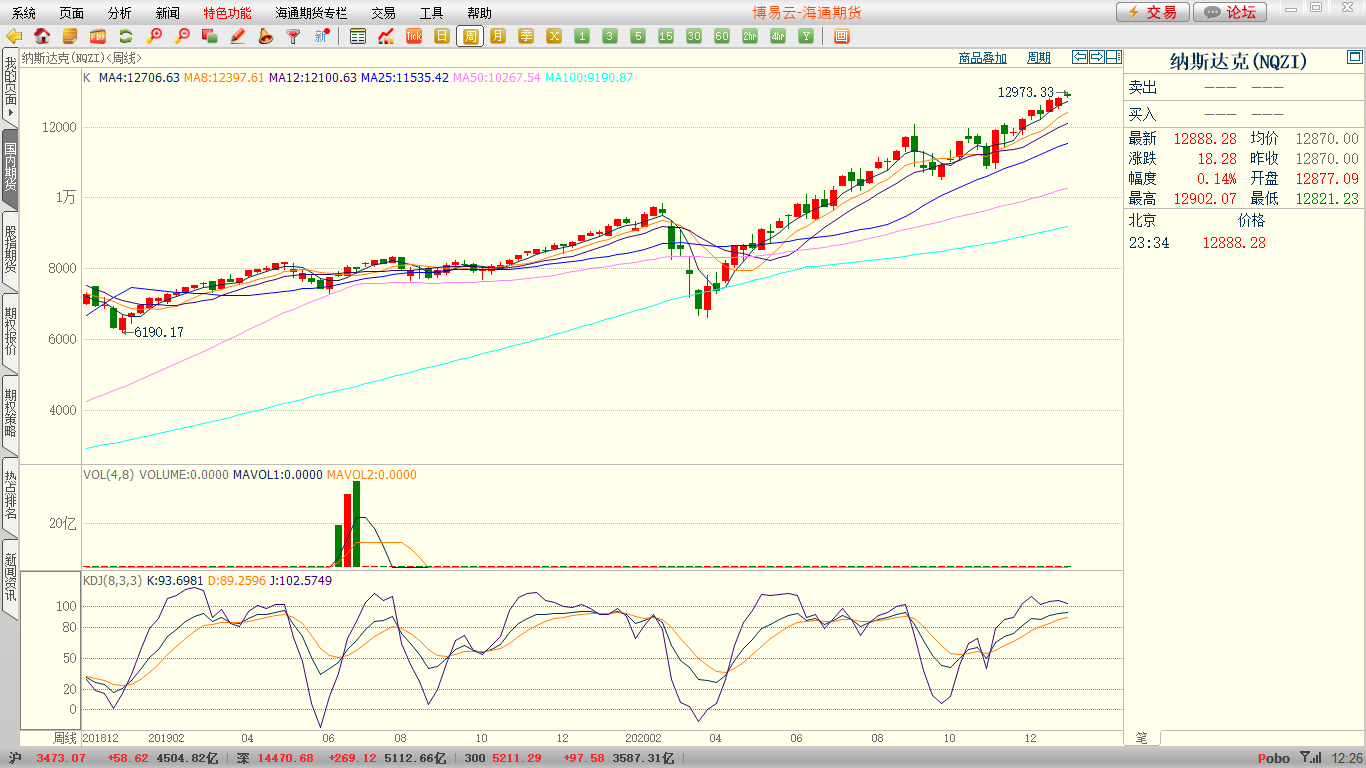Open the 特色功能 menu
Image resolution: width=1366 pixels, height=768 pixels.
tap(228, 13)
